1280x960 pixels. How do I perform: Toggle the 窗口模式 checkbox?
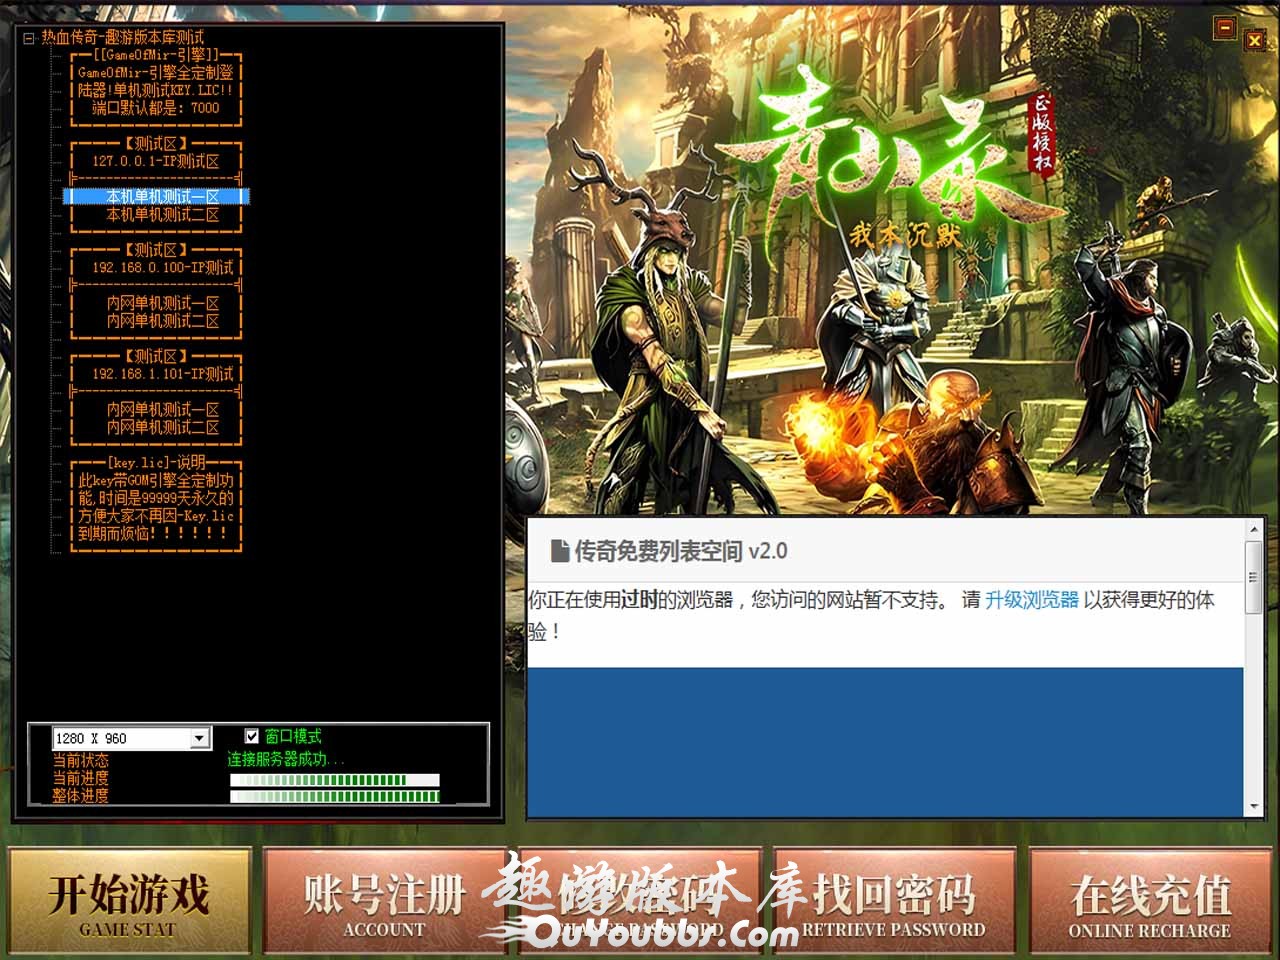[x=252, y=736]
